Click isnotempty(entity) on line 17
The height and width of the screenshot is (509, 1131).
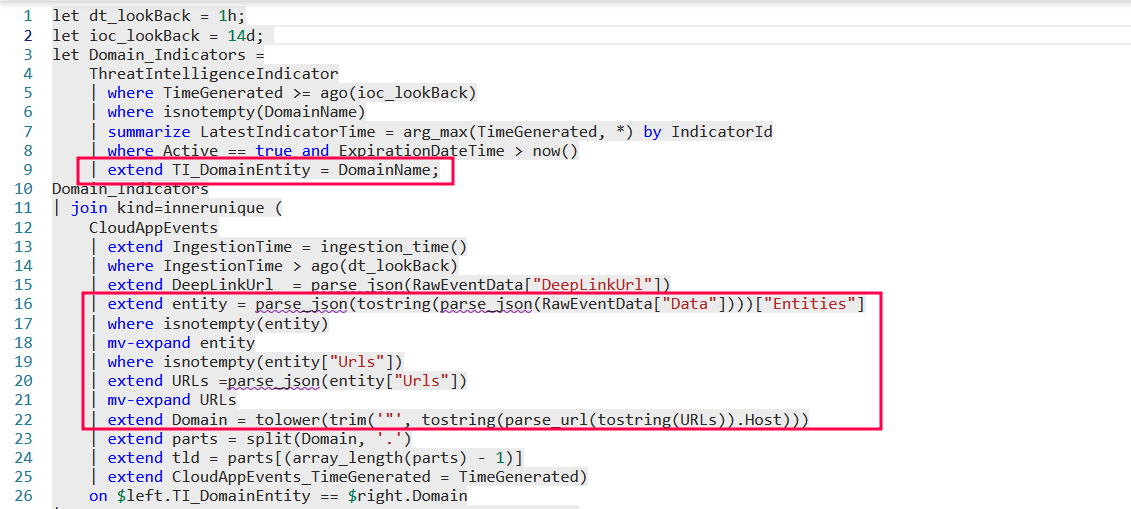click(246, 324)
